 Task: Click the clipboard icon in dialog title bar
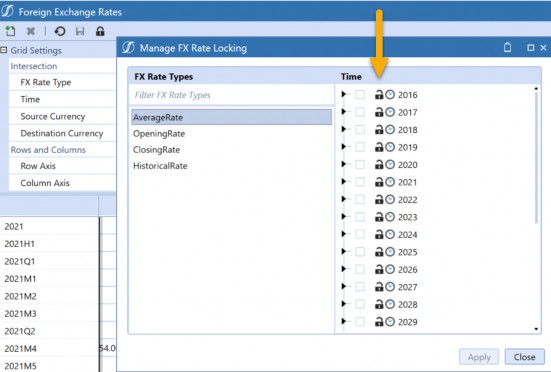507,47
